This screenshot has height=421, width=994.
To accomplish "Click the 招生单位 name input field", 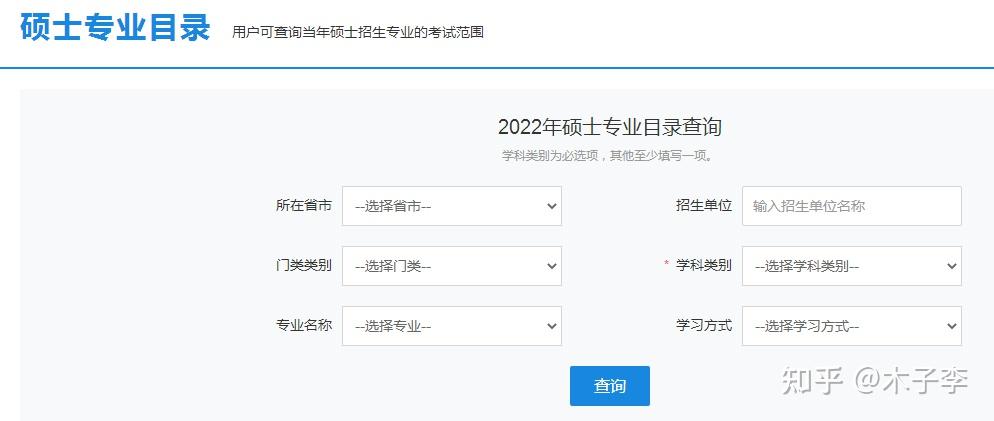I will point(851,206).
